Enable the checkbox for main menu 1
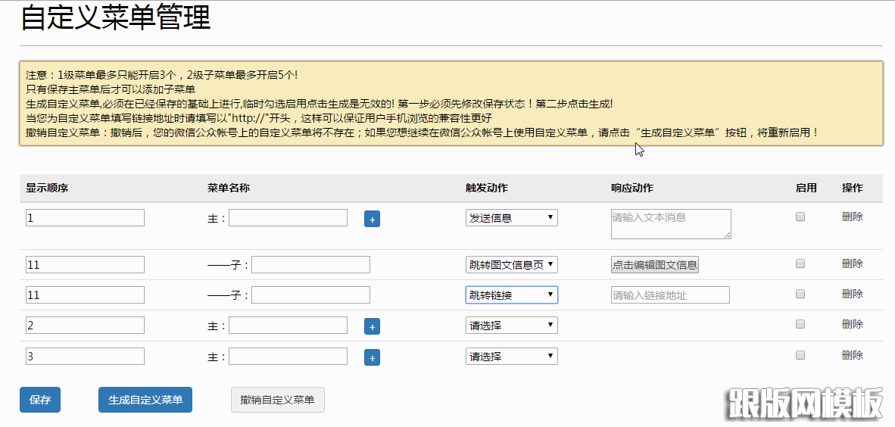 800,217
